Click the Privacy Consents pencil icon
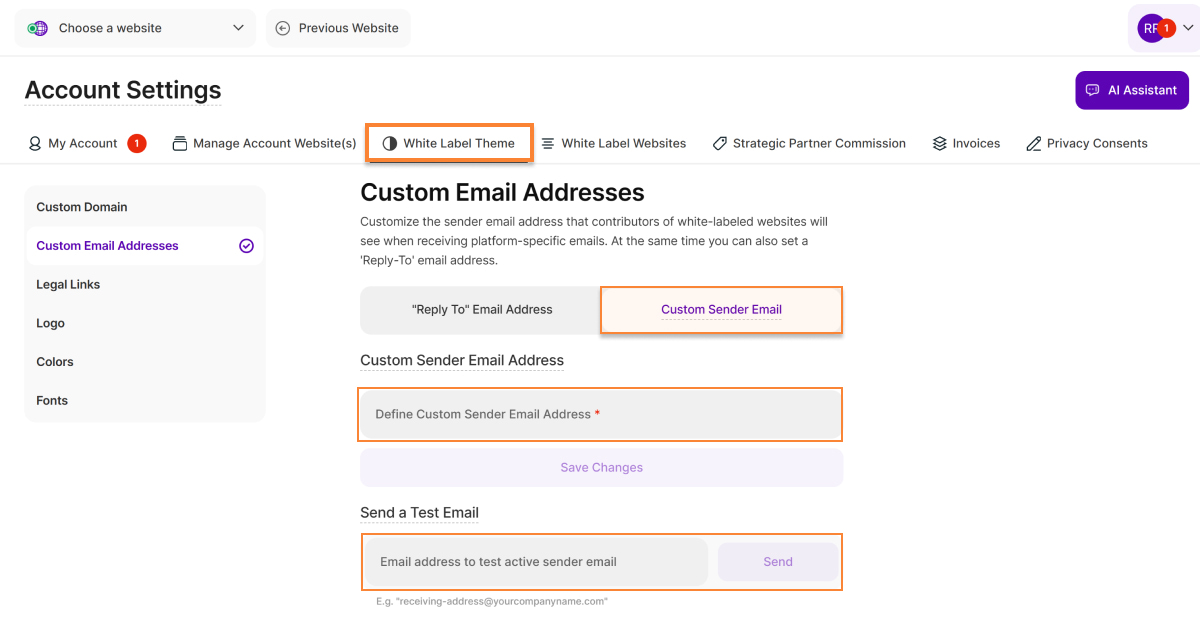Screen dimensions: 1200x636 [1034, 144]
